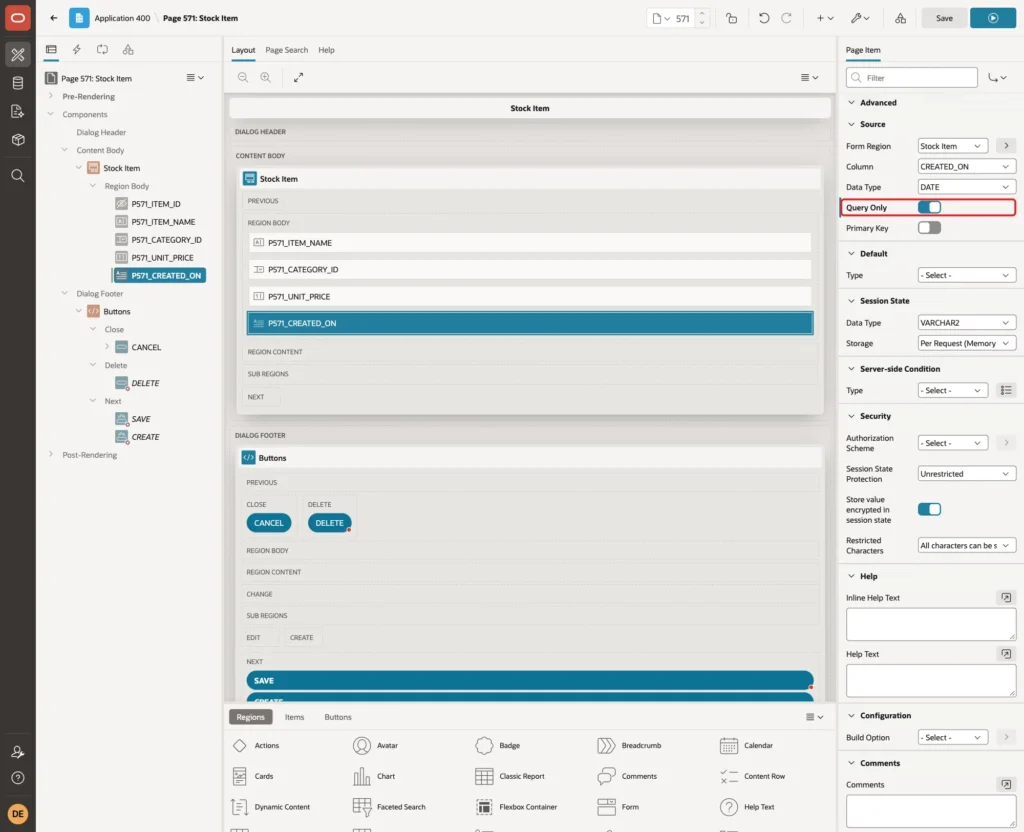Screen dimensions: 1024x832
Task: Select P571_ITEM_NAME in the tree
Action: coord(163,222)
